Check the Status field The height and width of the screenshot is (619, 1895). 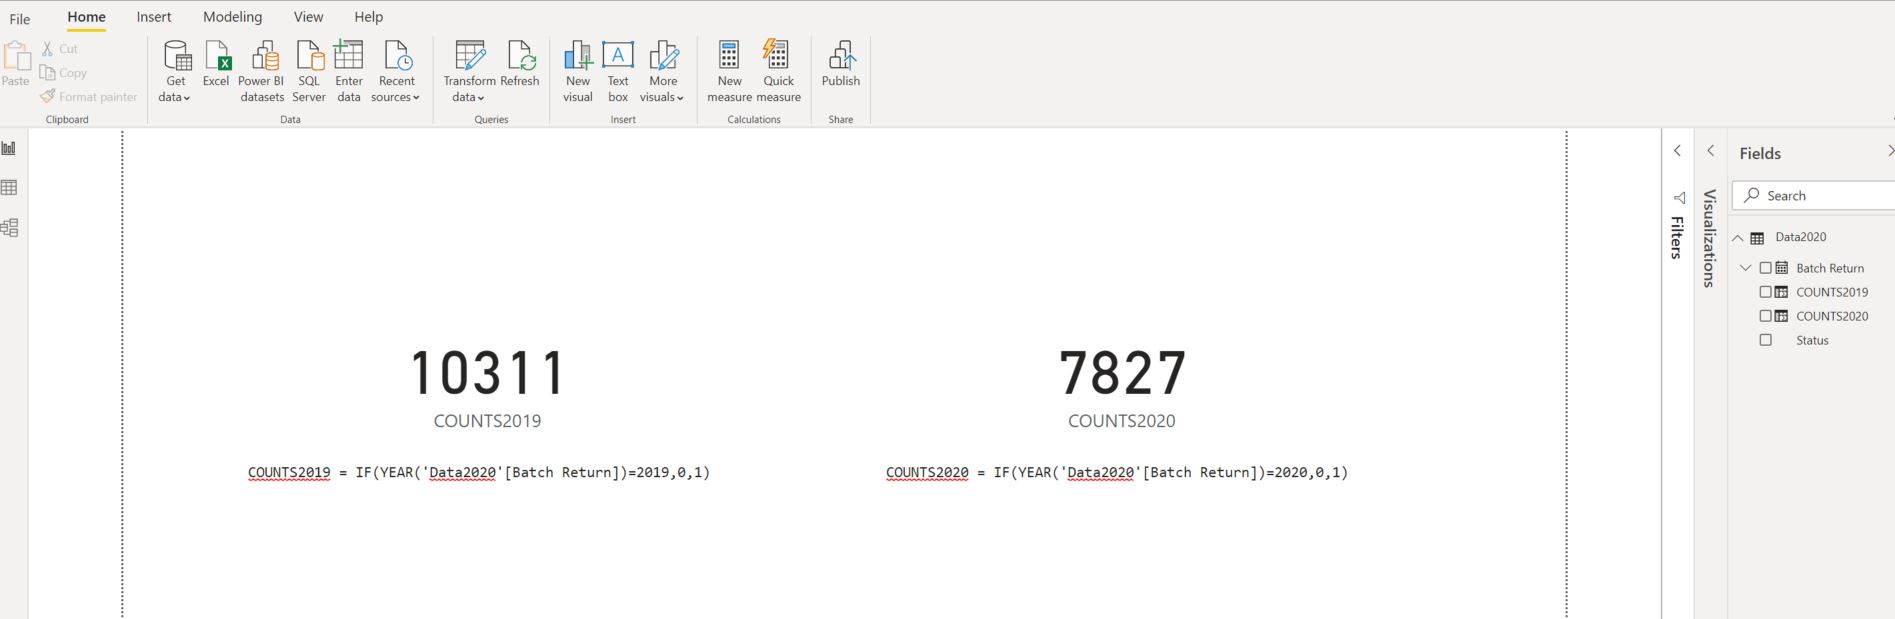point(1766,340)
